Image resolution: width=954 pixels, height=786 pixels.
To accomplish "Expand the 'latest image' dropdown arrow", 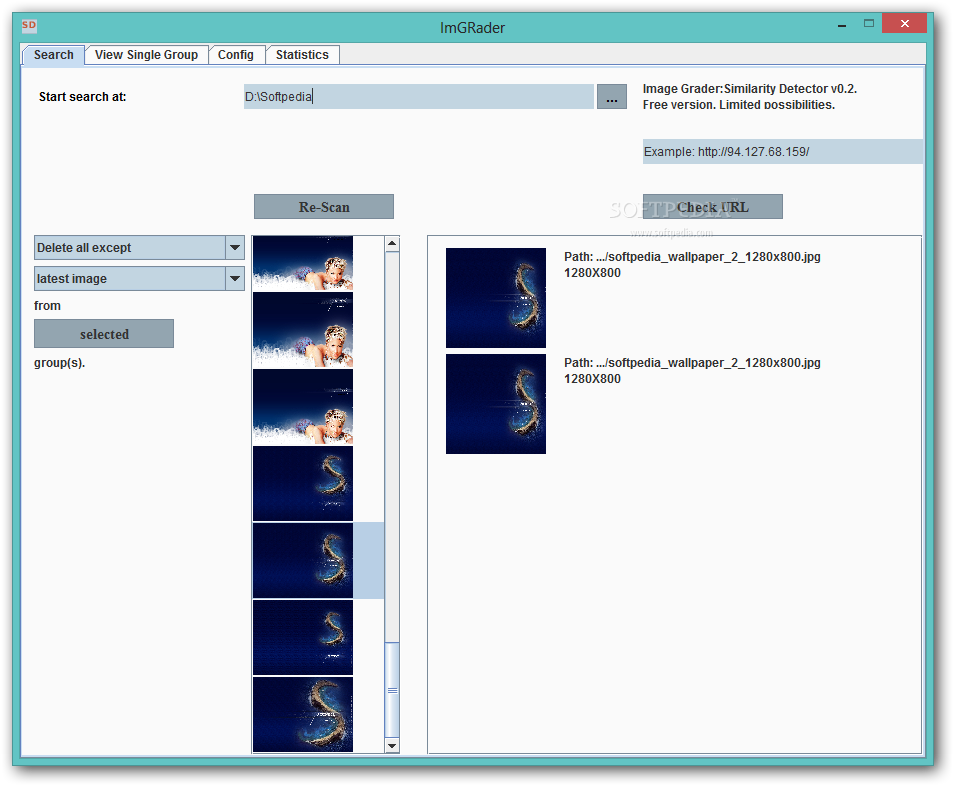I will (x=235, y=279).
